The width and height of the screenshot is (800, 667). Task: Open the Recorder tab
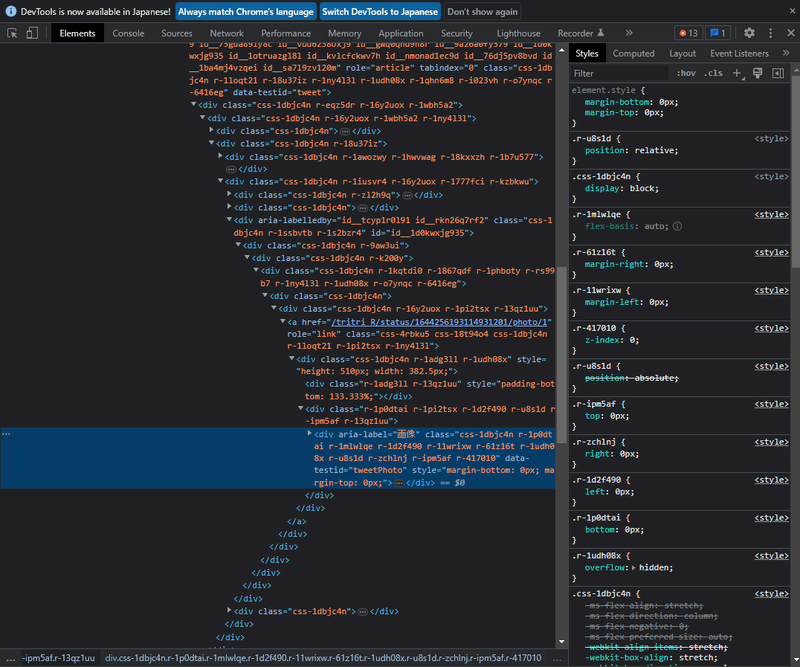tap(581, 33)
